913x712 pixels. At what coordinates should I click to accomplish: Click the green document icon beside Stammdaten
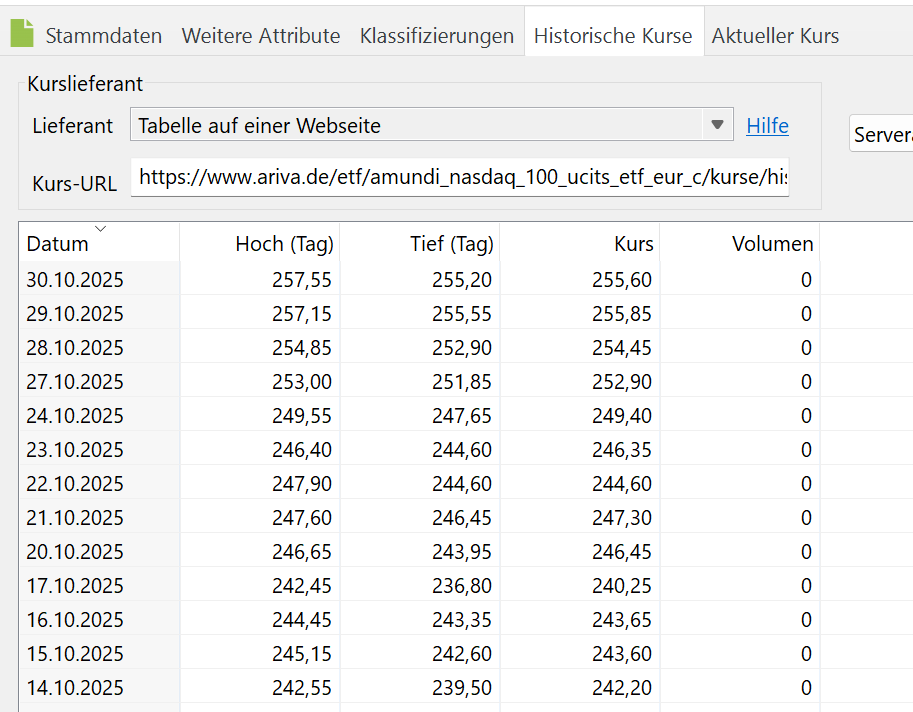(x=21, y=34)
